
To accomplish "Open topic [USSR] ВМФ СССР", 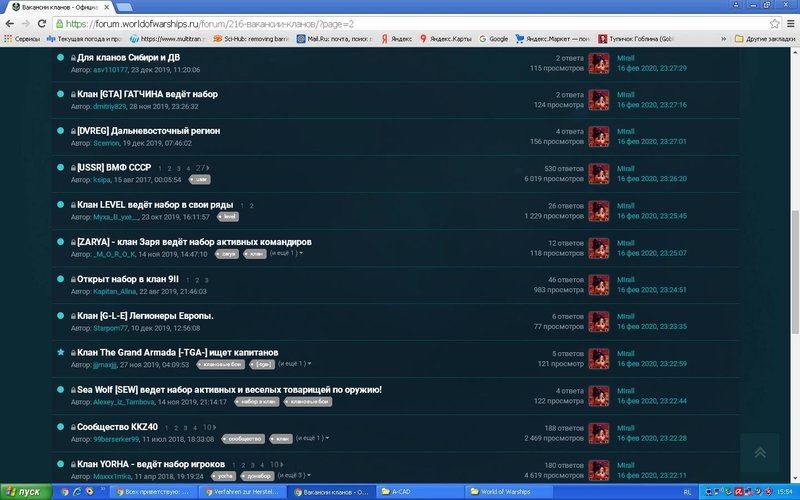I will coord(114,167).
